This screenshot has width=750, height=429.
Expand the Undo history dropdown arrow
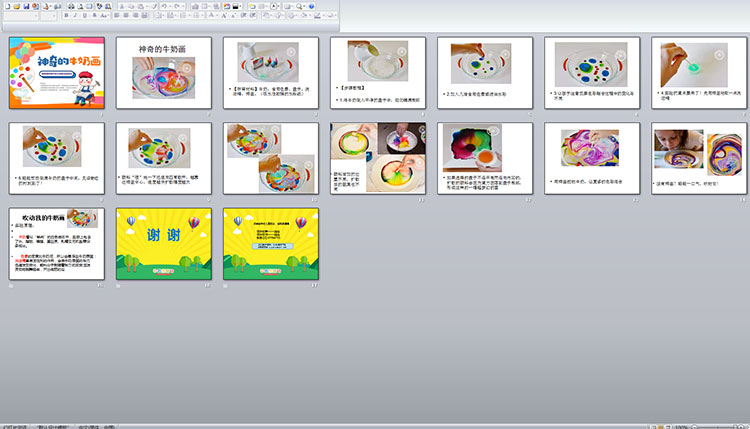tap(170, 7)
